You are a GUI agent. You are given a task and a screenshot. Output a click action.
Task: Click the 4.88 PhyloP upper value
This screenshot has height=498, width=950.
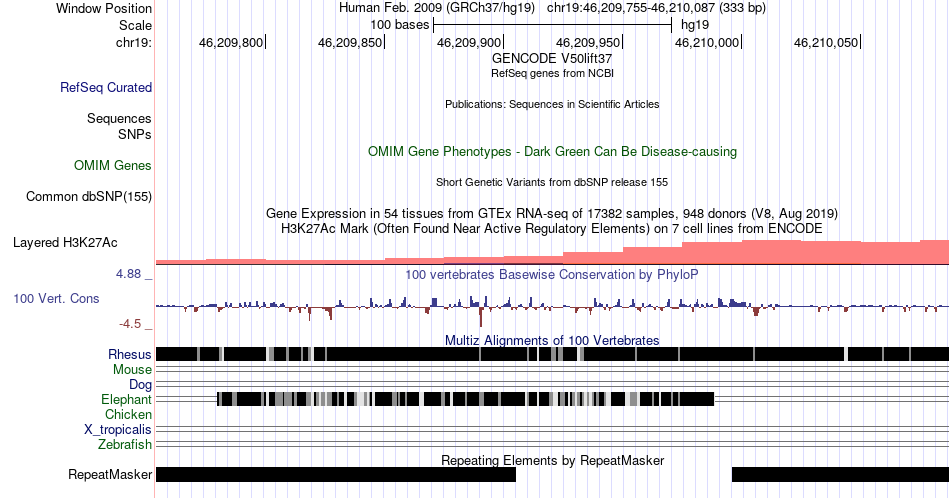click(x=128, y=274)
